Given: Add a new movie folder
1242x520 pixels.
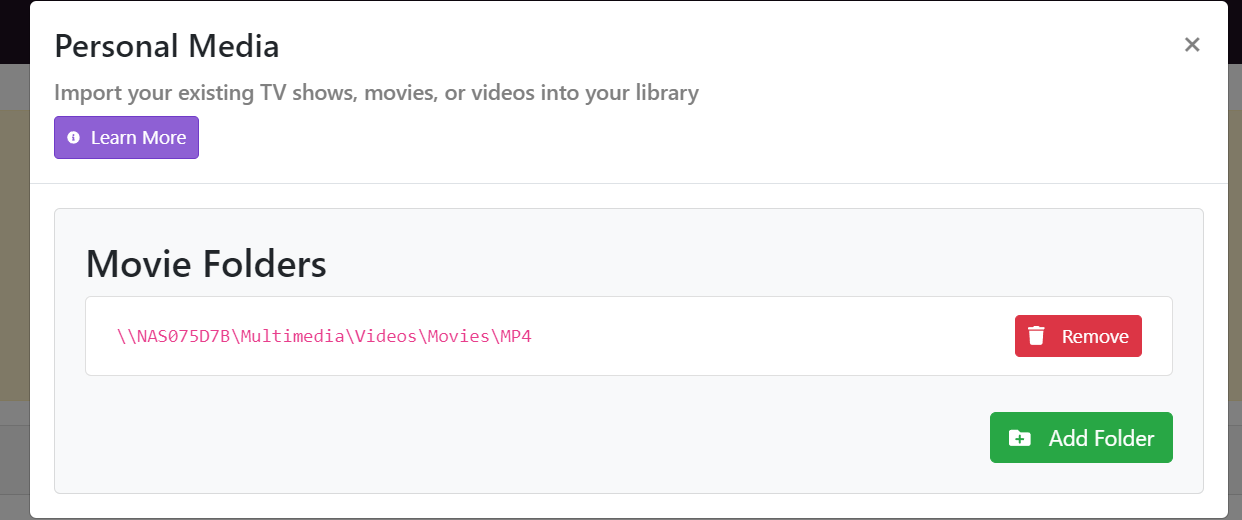Looking at the screenshot, I should [x=1080, y=438].
